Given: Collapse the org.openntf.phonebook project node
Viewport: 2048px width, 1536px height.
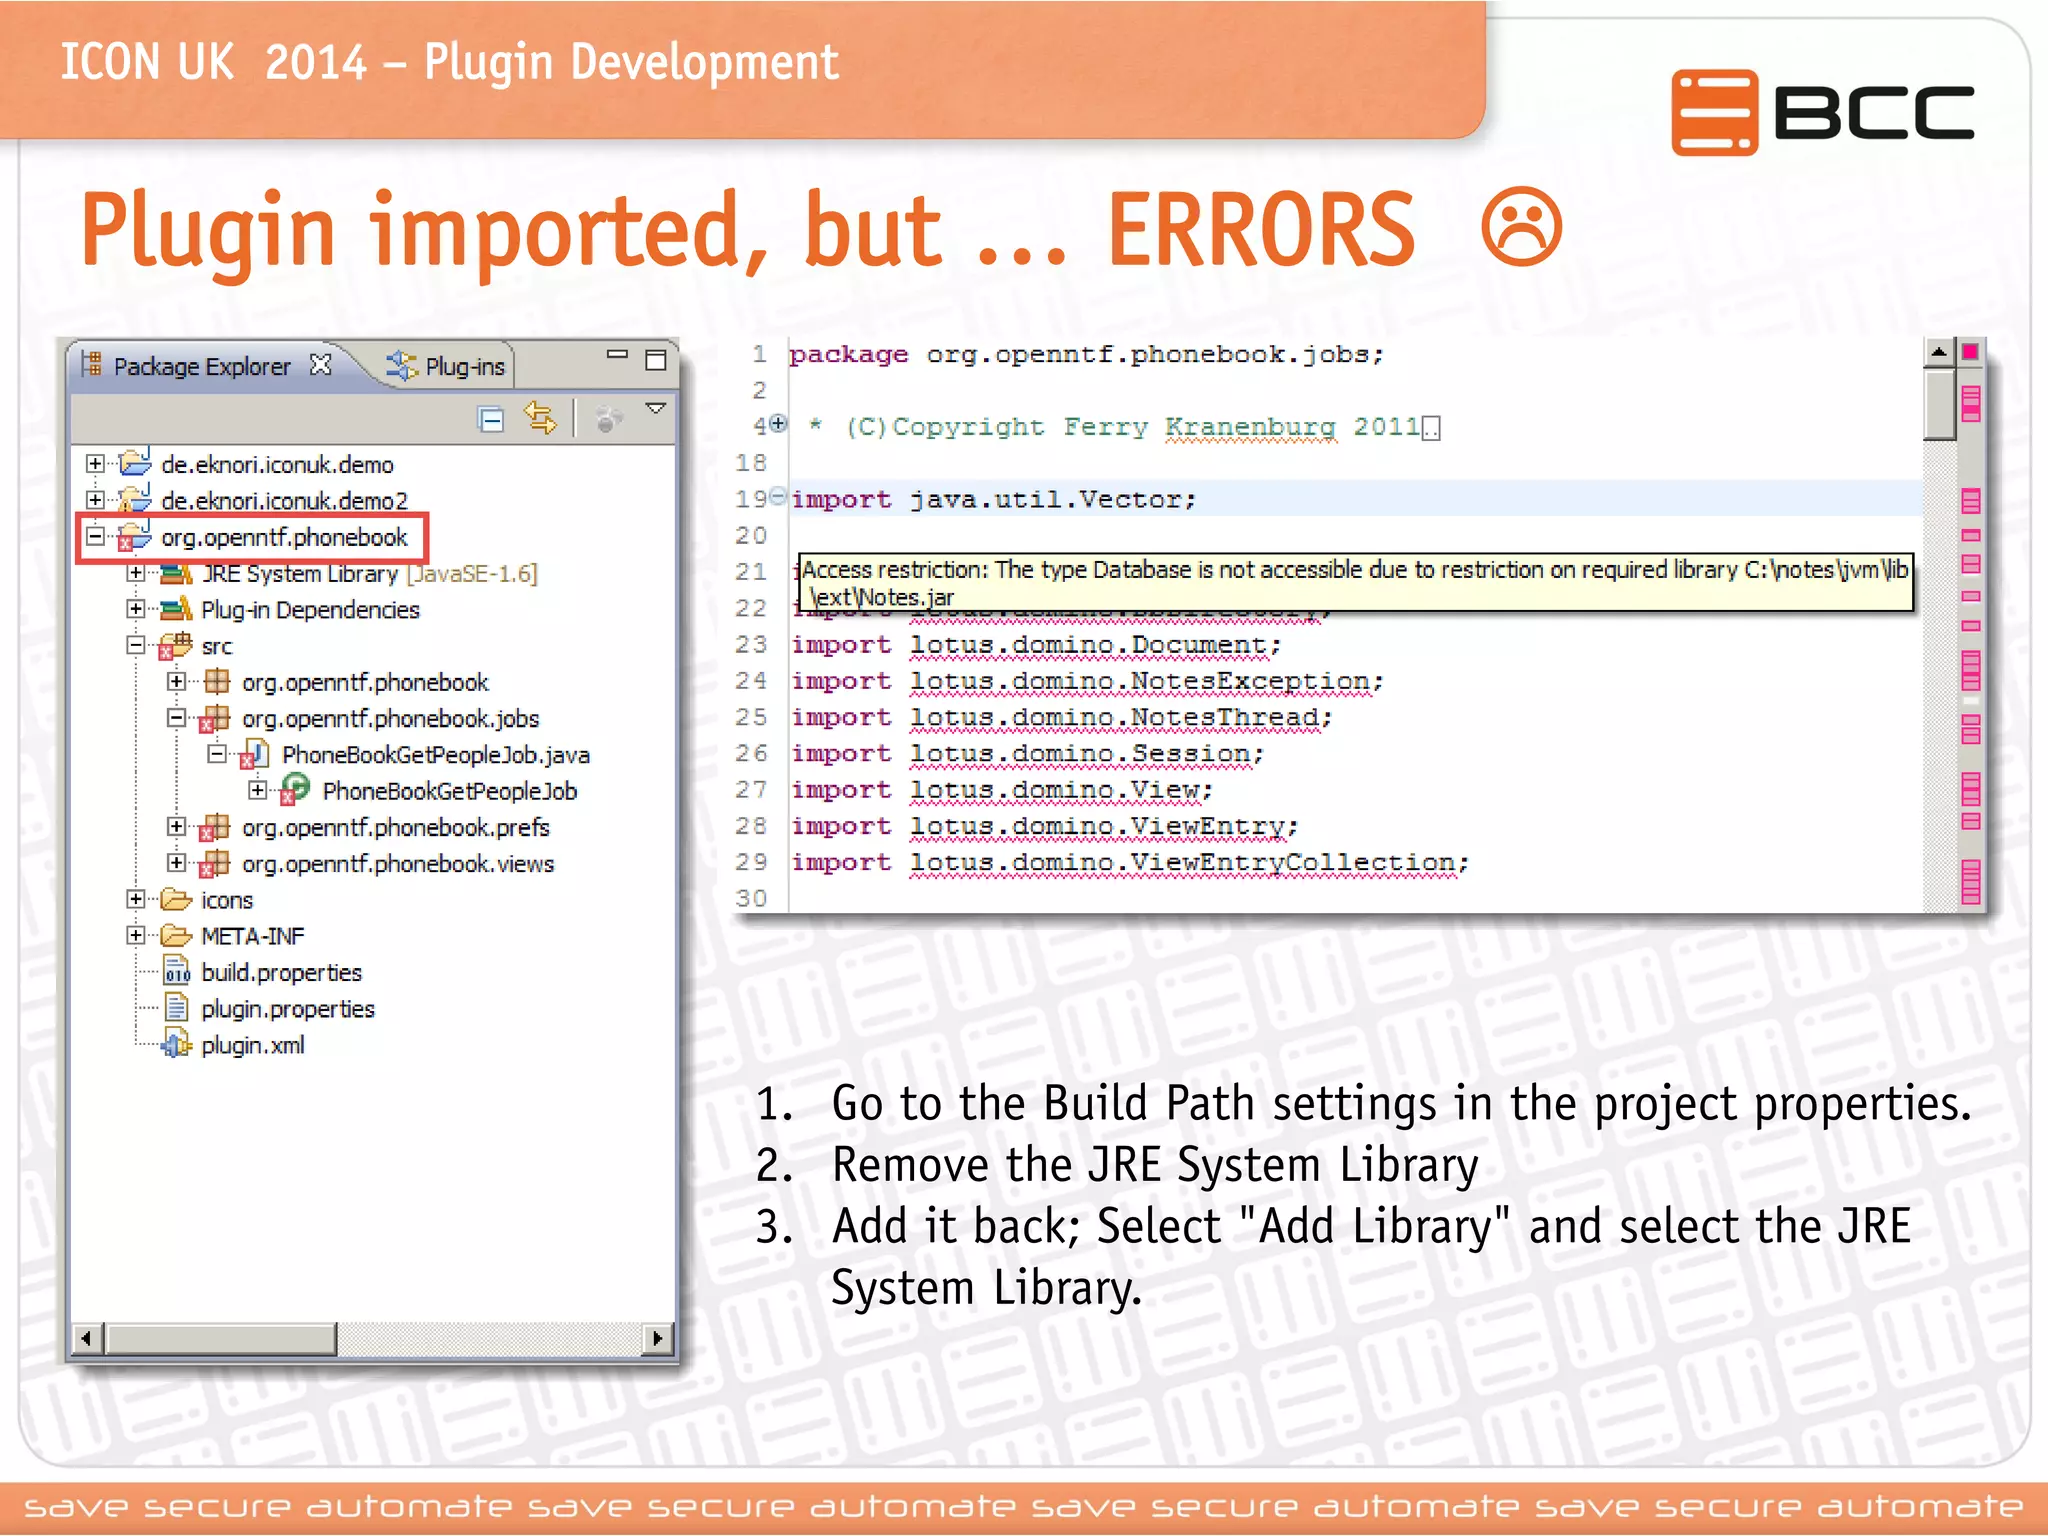Looking at the screenshot, I should [95, 536].
